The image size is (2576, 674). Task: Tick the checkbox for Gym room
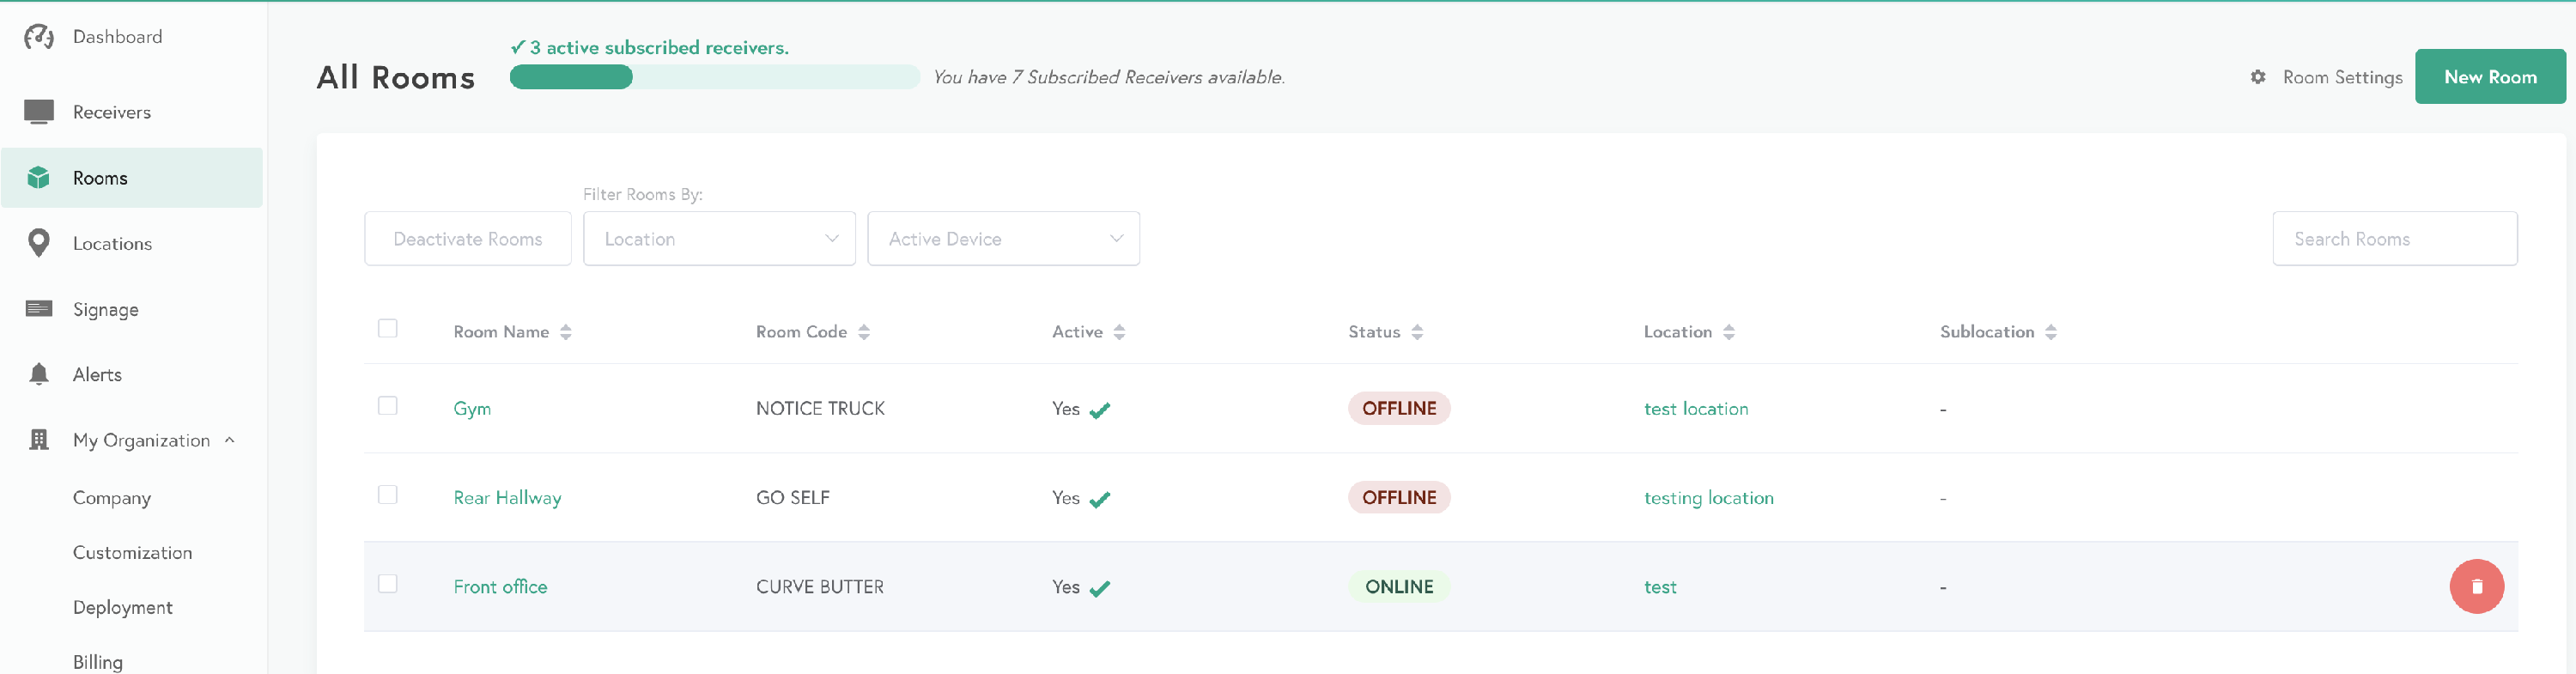(387, 406)
